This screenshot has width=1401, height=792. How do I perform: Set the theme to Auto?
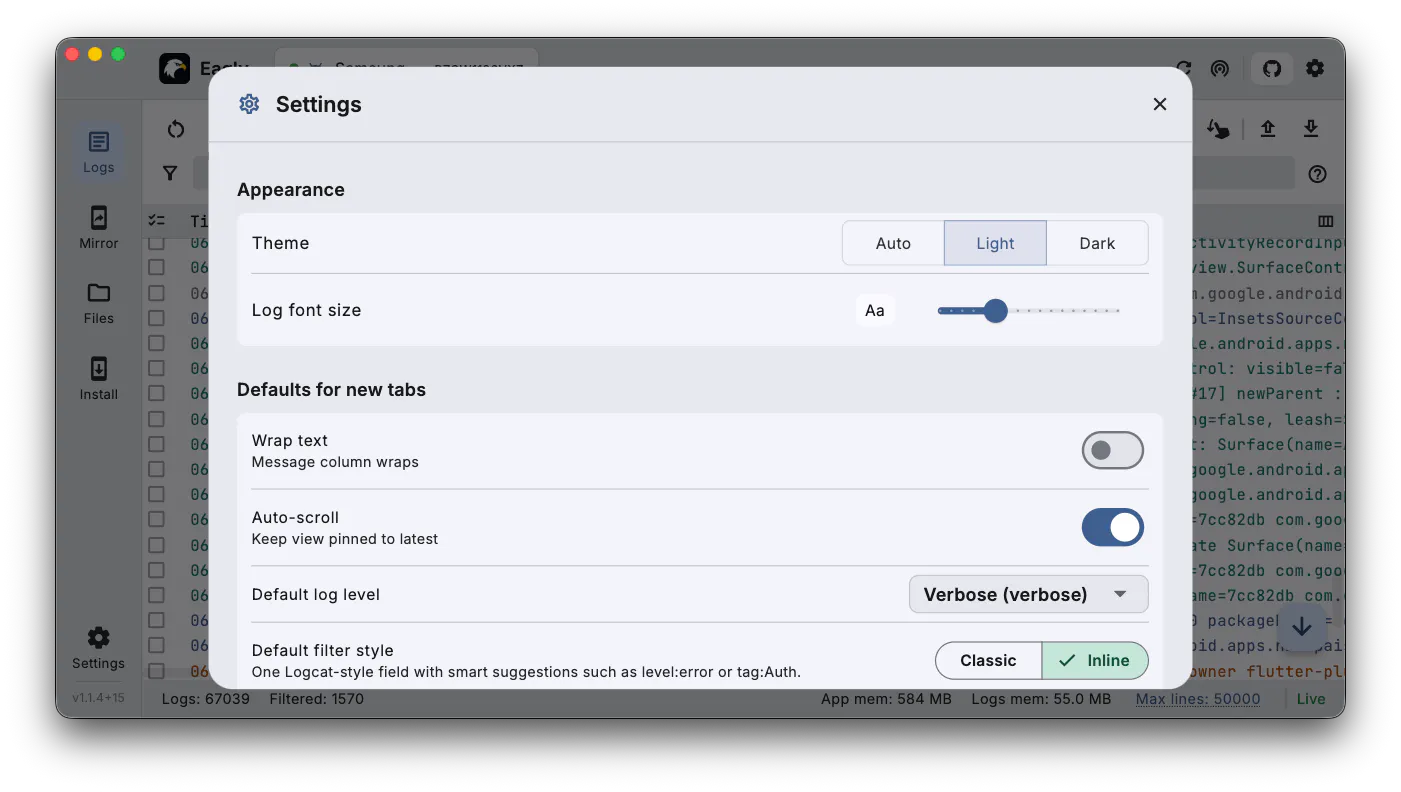click(893, 243)
